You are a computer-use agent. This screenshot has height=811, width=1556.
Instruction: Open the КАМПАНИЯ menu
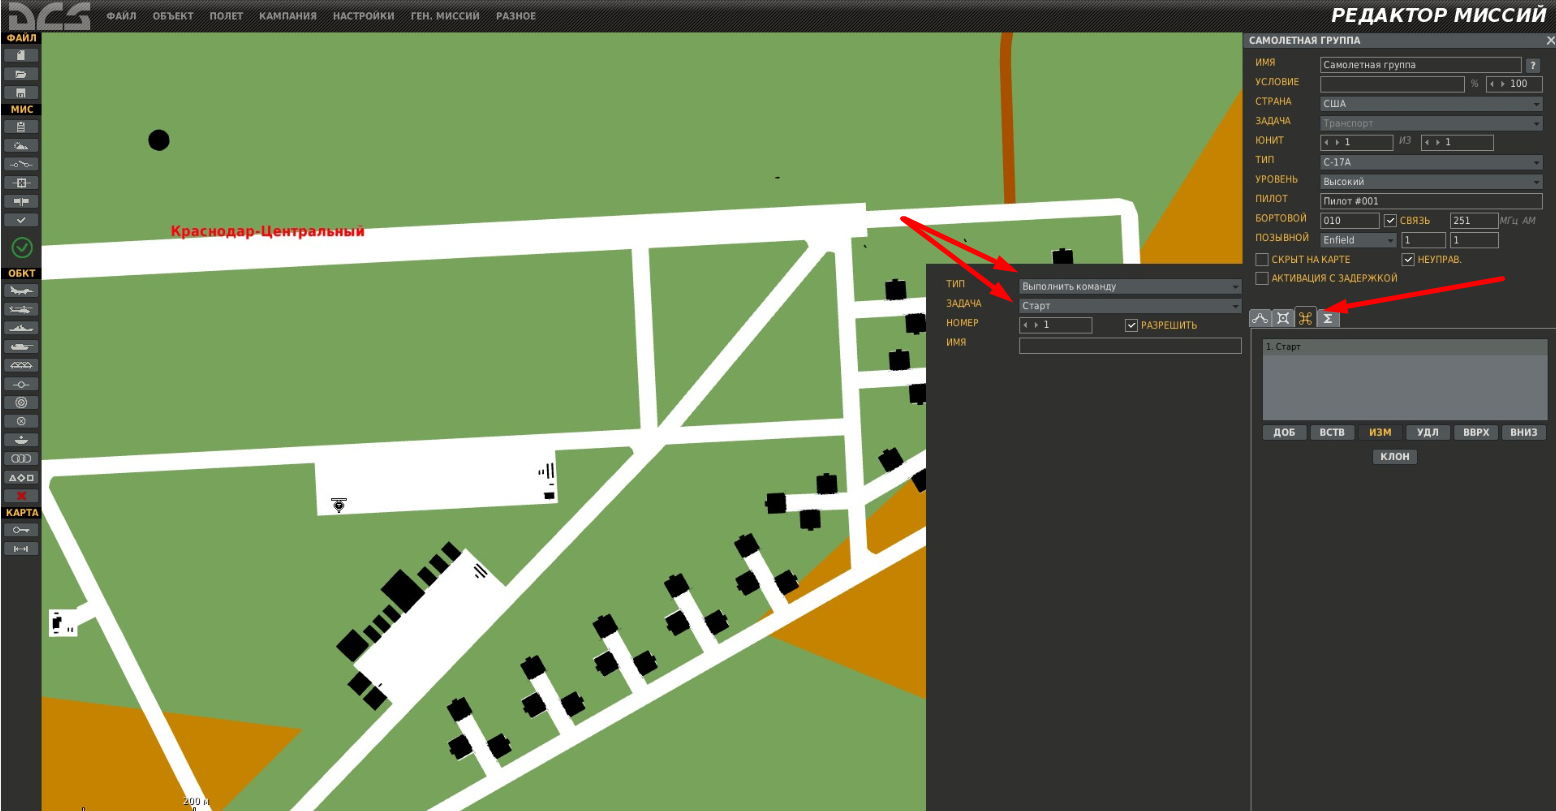287,16
